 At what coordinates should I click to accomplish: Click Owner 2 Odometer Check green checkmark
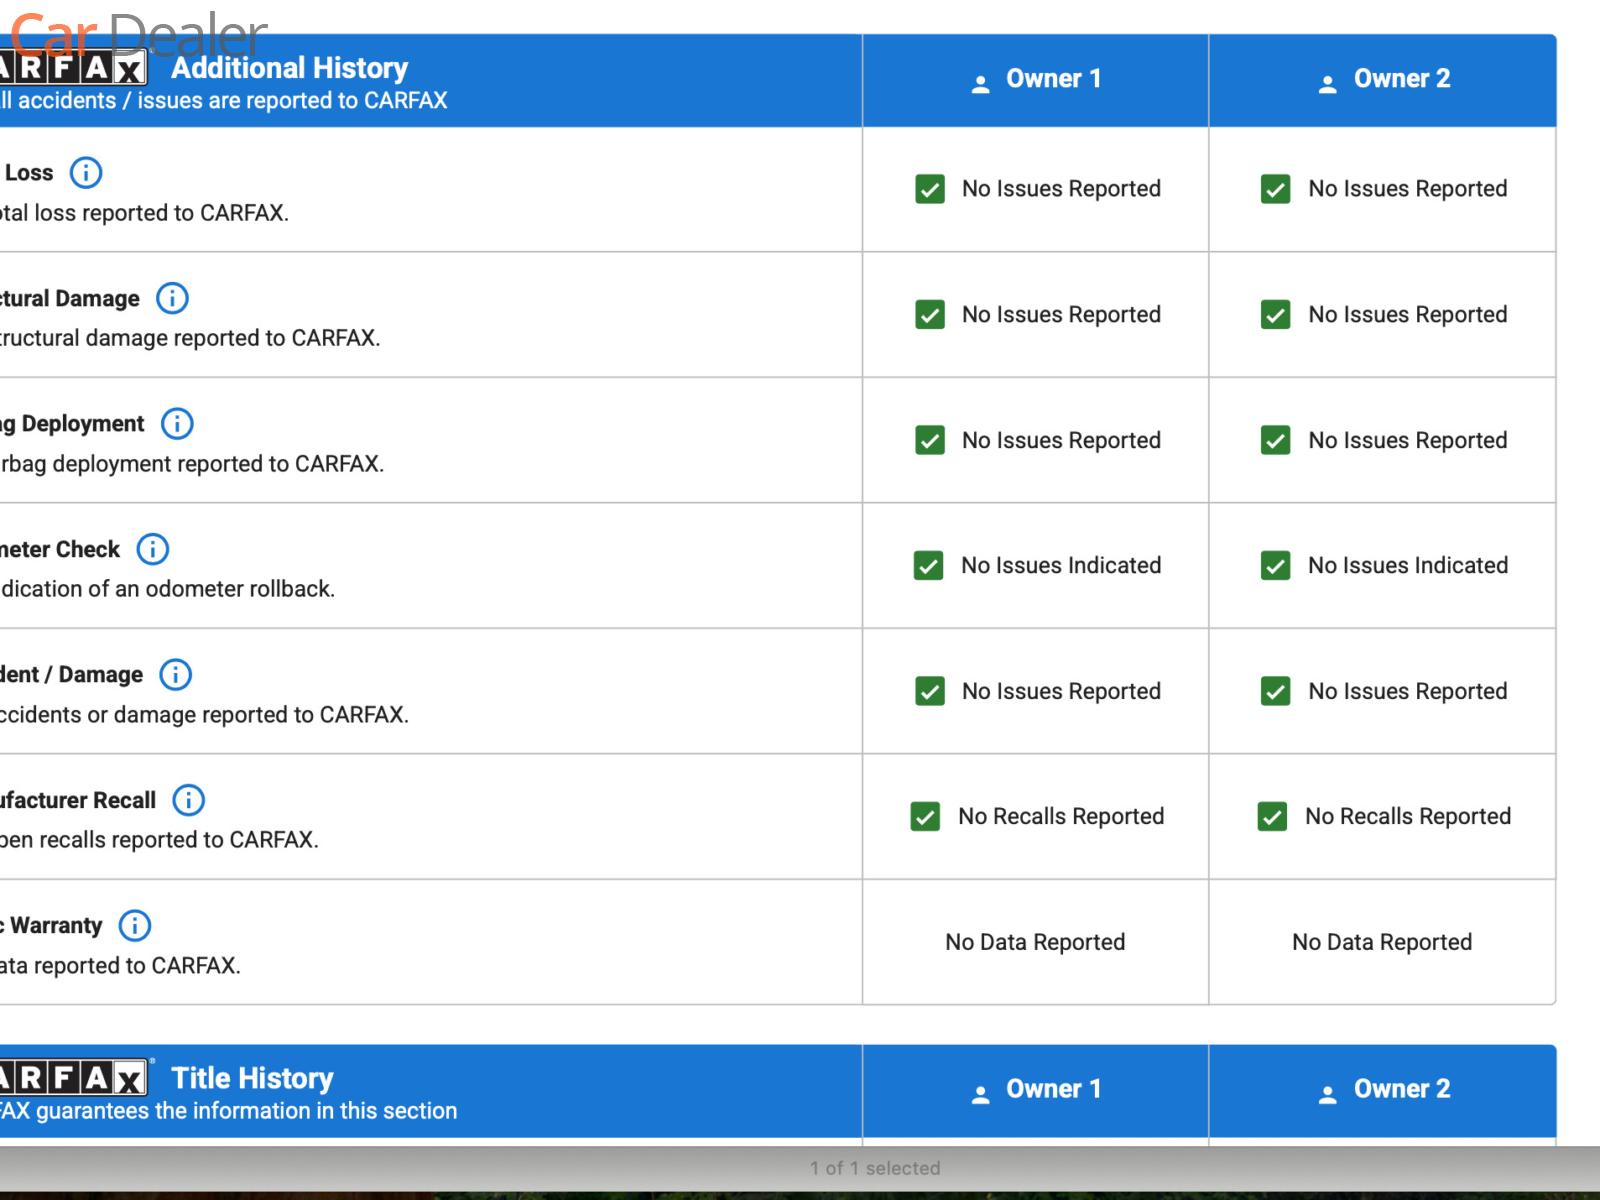click(x=1275, y=566)
